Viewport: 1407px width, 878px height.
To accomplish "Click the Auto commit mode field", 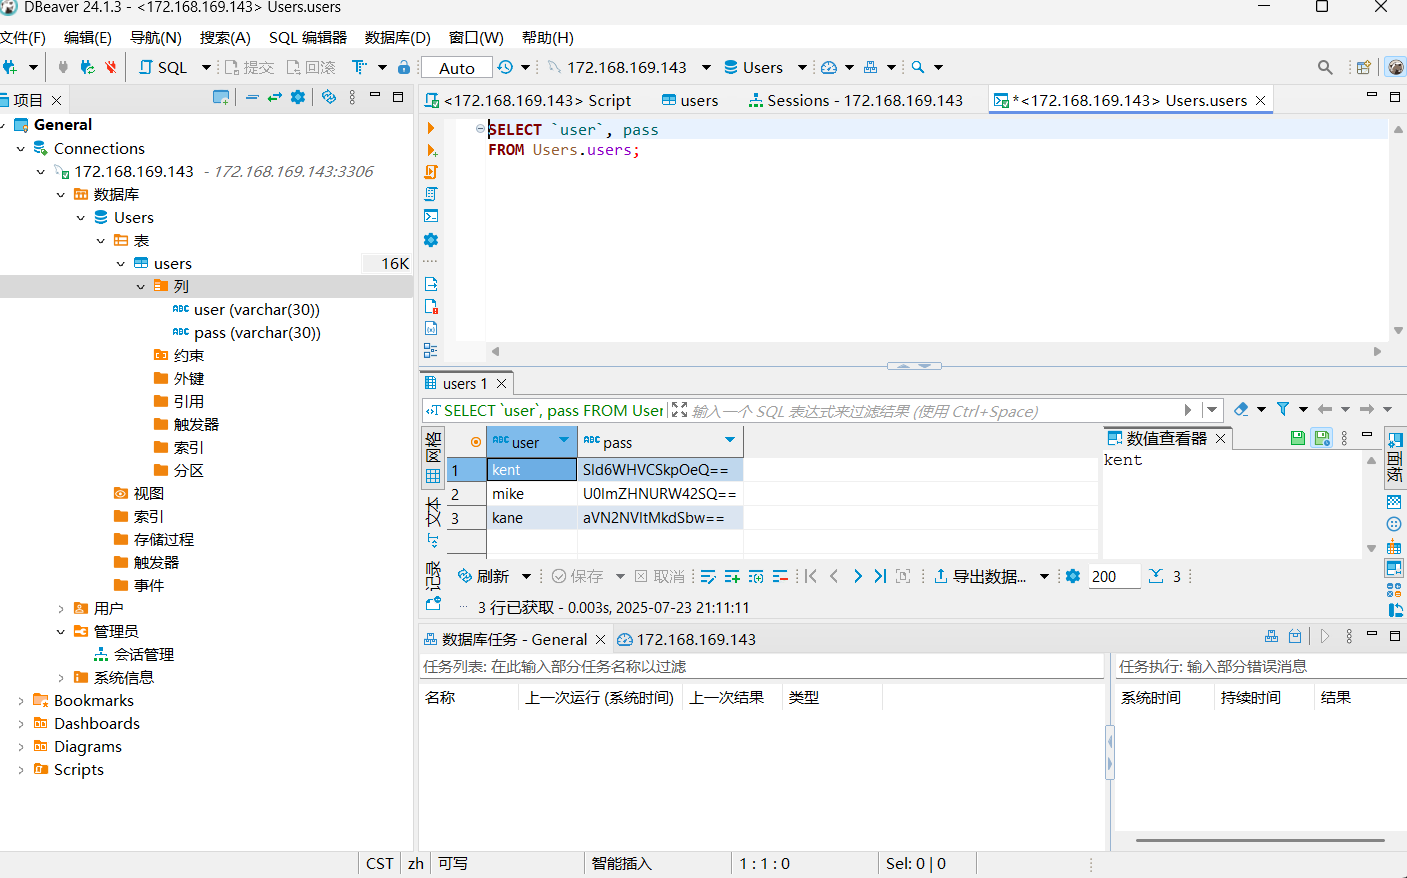I will click(457, 68).
